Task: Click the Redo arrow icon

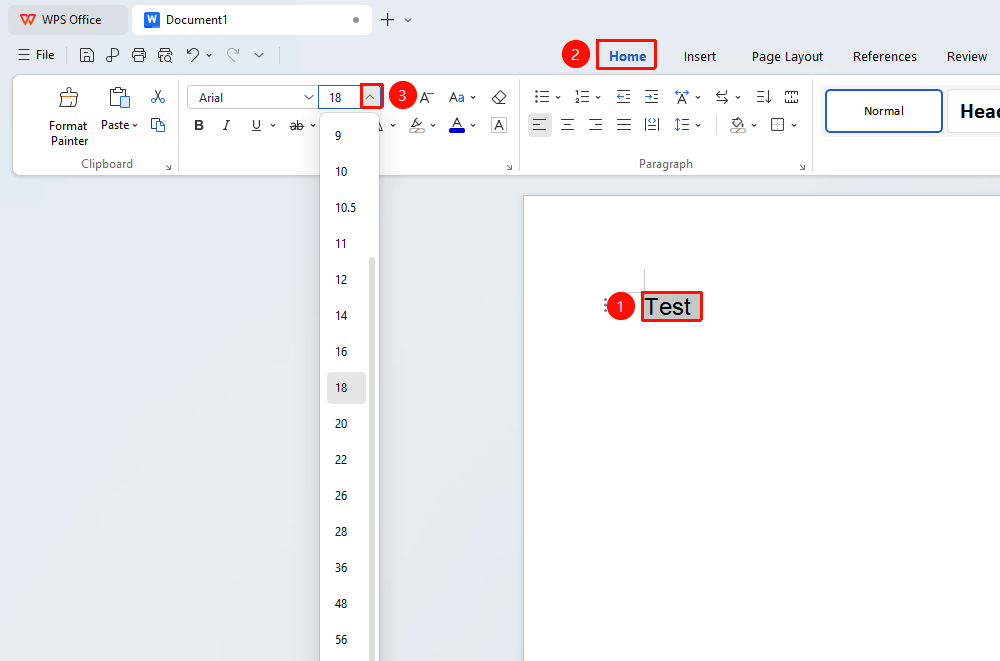Action: [x=233, y=55]
